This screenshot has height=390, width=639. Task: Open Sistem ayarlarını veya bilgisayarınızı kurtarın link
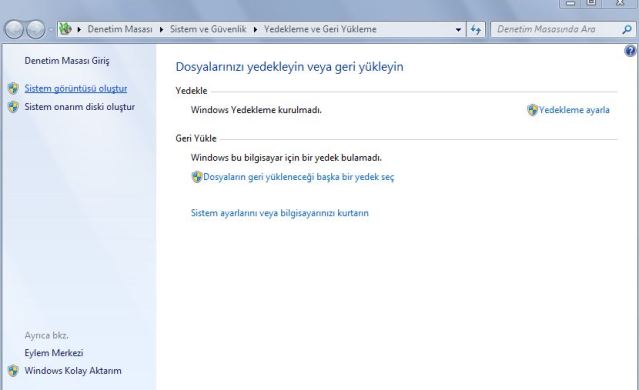coord(280,213)
